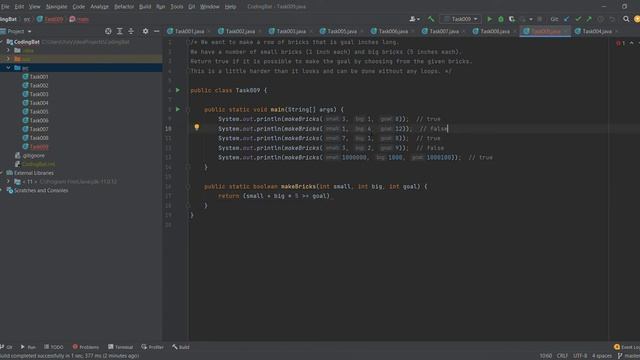Open the Profiler tool window

point(153,347)
